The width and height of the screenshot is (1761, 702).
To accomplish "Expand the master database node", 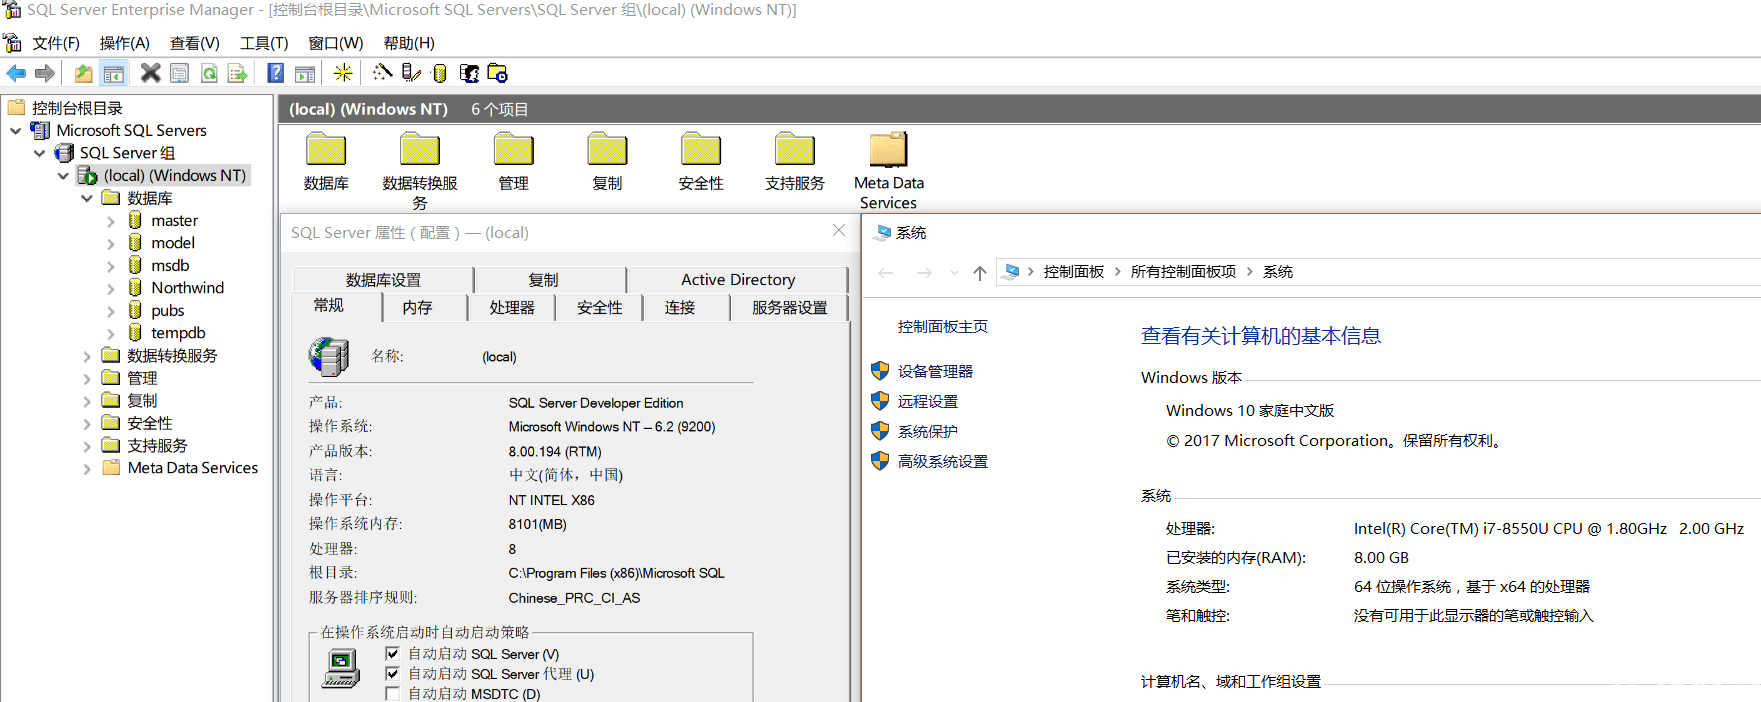I will click(111, 221).
